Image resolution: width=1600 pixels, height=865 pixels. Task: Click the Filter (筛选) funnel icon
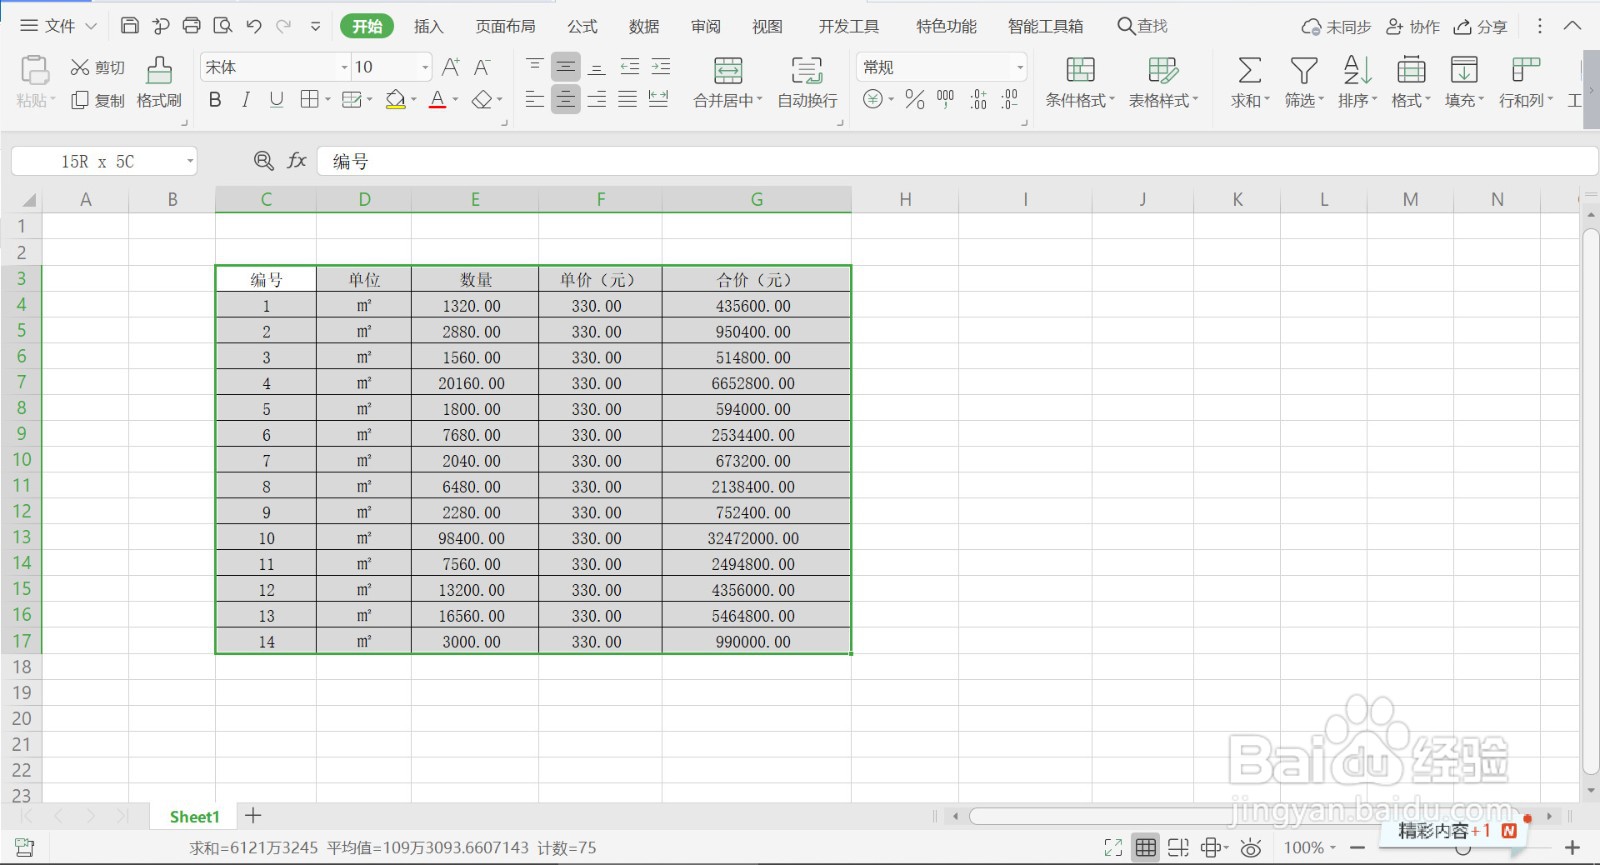pos(1304,70)
